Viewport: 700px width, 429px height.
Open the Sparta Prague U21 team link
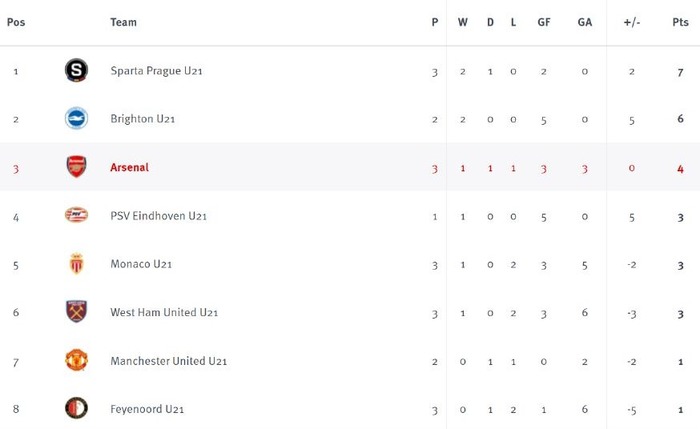[156, 71]
